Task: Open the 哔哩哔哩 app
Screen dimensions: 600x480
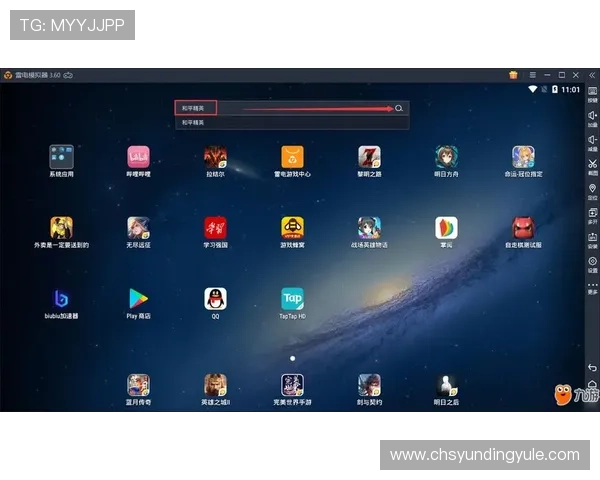Action: (138, 157)
